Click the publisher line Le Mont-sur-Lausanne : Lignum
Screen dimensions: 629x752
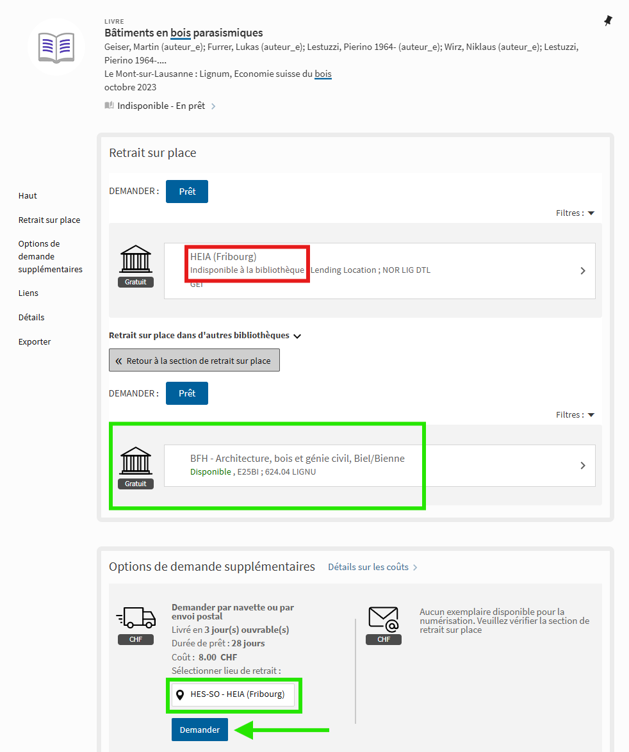click(x=218, y=74)
